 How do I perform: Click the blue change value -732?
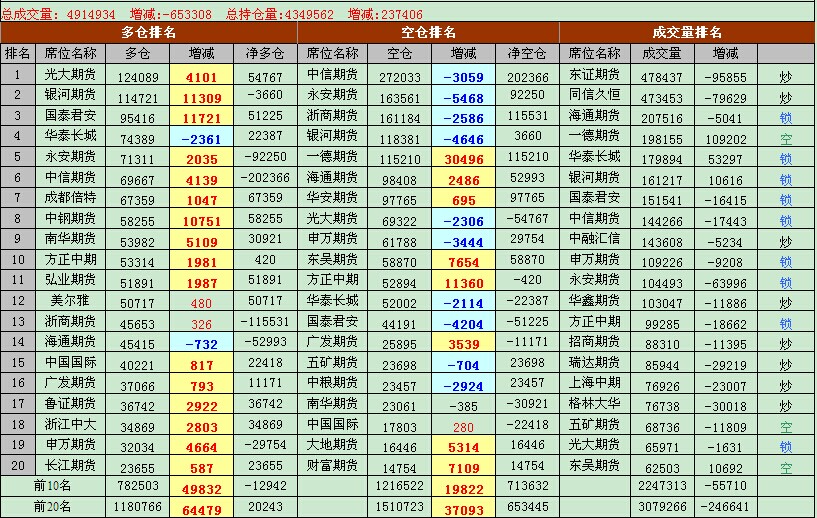tap(201, 345)
